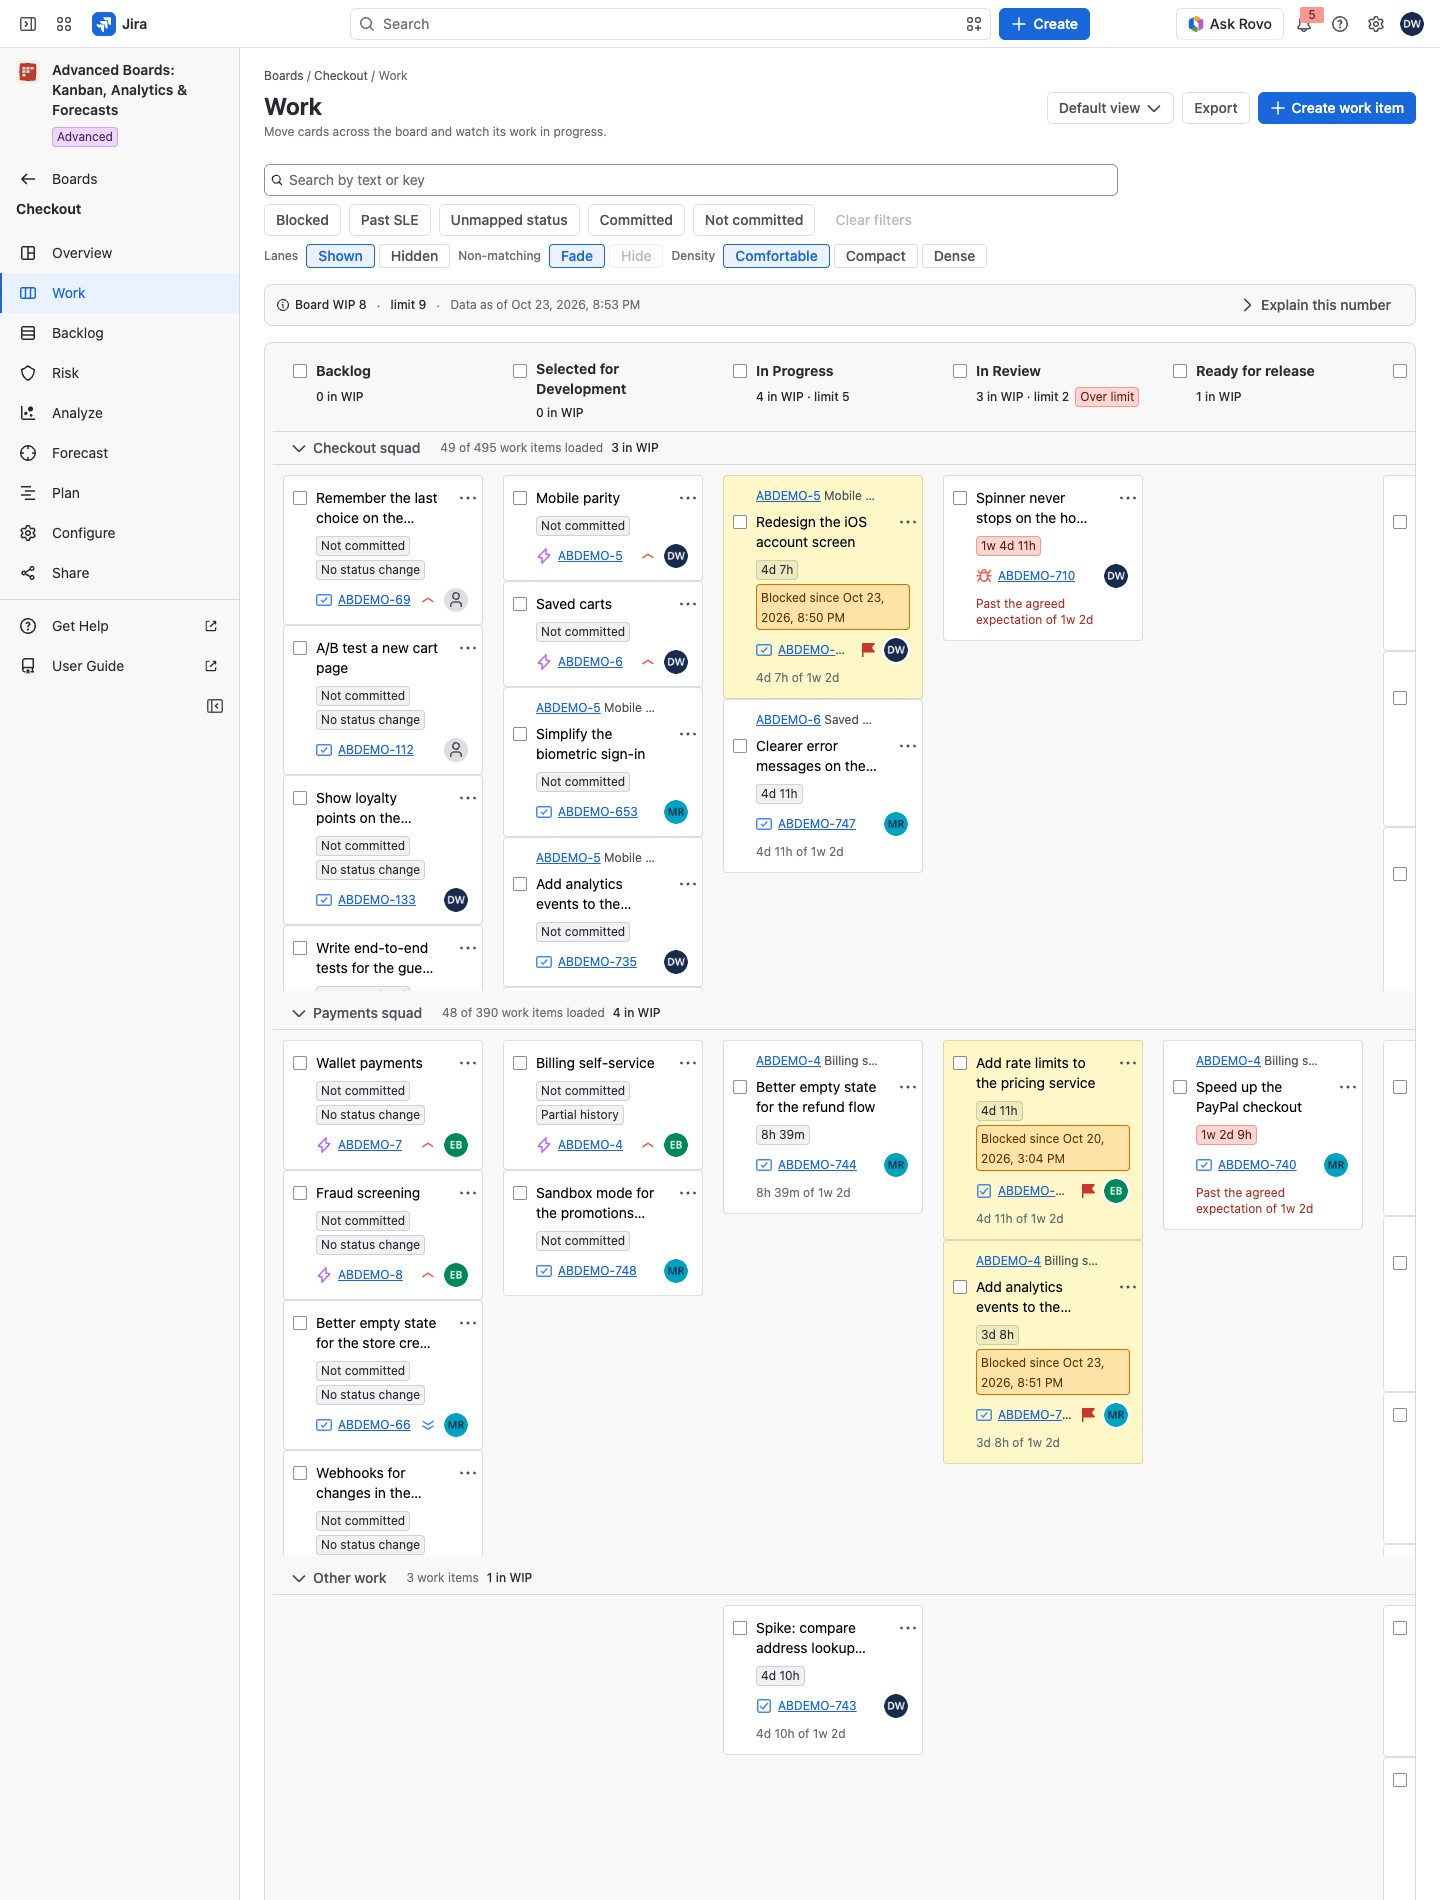This screenshot has width=1440, height=1900.
Task: Tick the In Review column checkbox
Action: (x=960, y=371)
